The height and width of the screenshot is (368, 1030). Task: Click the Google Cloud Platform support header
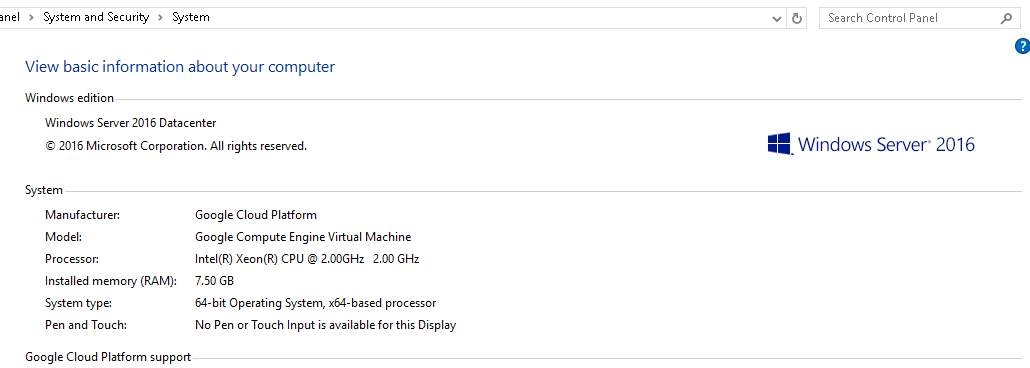pos(108,357)
